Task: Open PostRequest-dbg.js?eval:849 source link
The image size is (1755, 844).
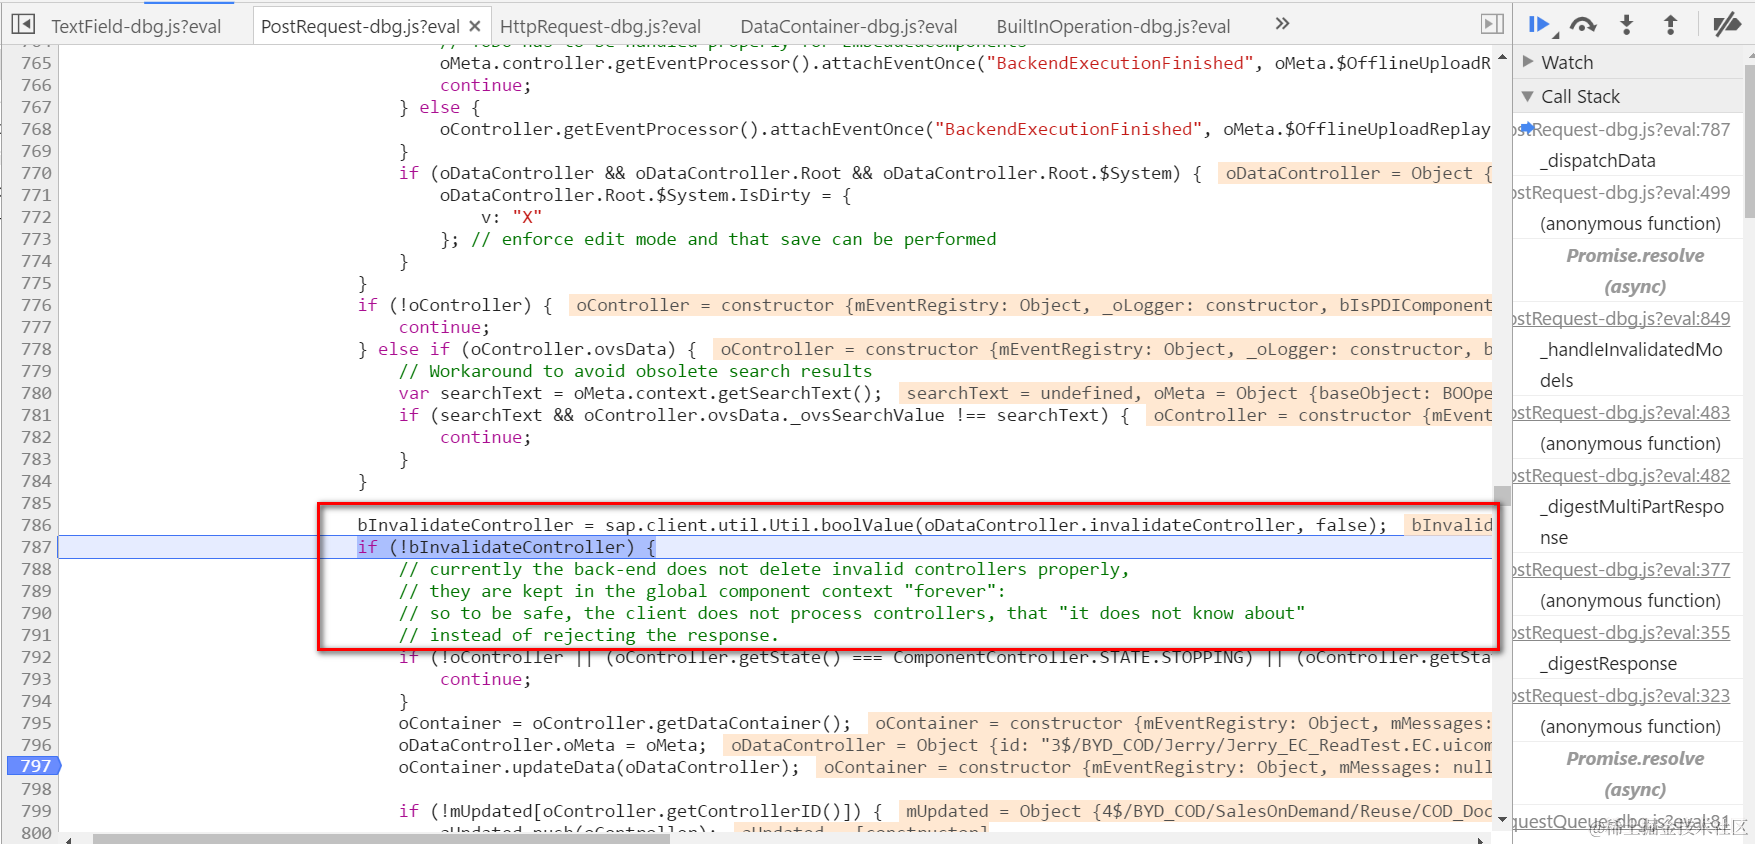Action: point(1622,318)
